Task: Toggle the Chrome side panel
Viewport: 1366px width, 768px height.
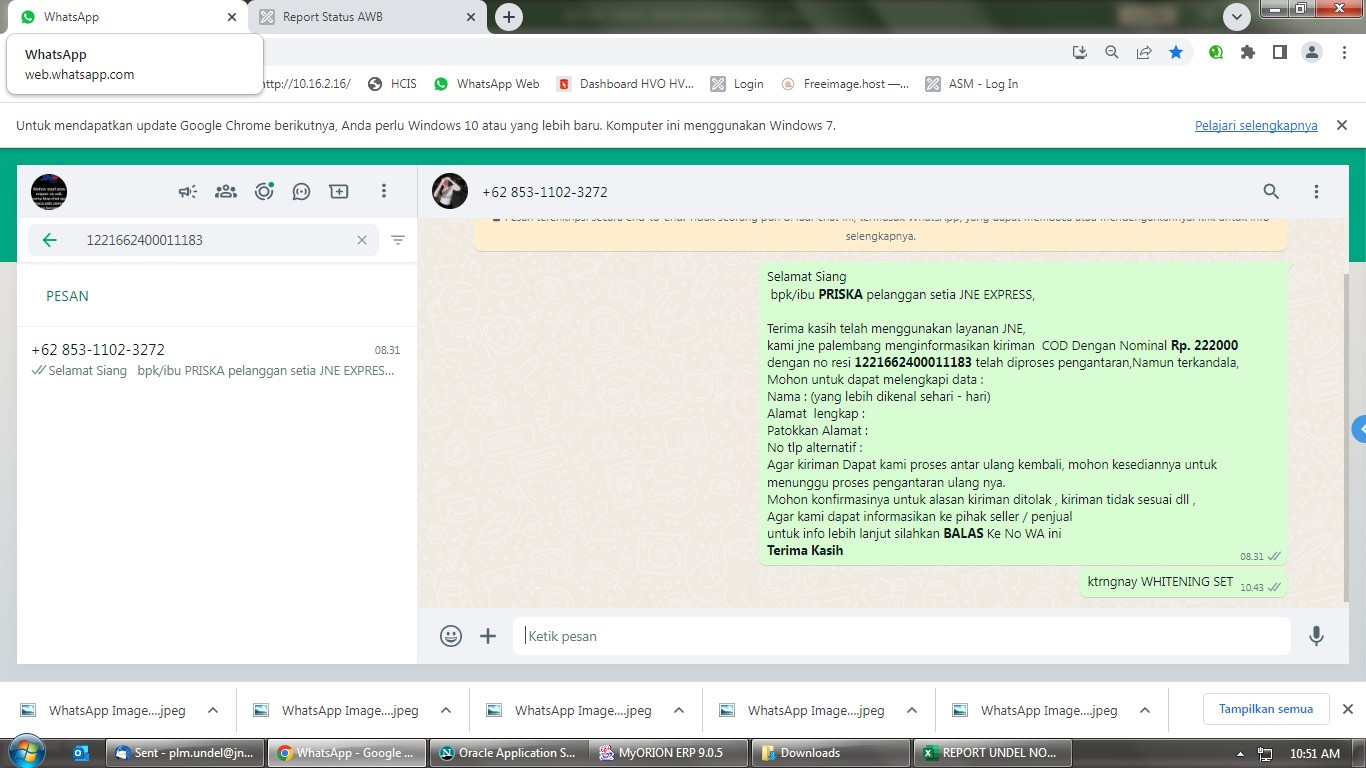Action: coord(1279,52)
